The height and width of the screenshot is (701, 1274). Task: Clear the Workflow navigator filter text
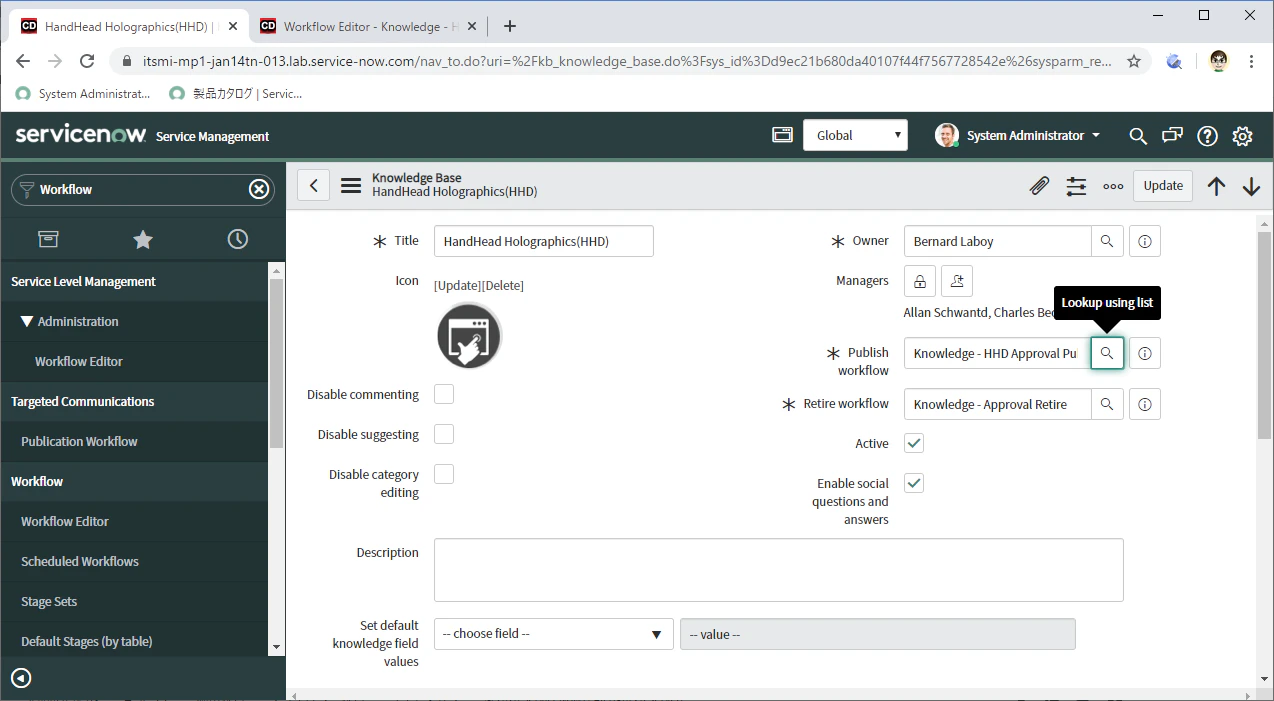click(x=259, y=189)
